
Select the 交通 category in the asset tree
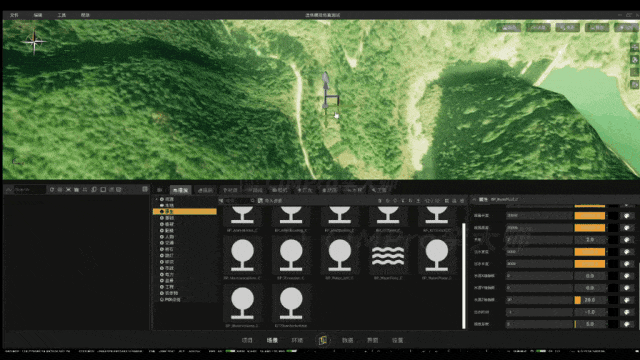pos(169,243)
